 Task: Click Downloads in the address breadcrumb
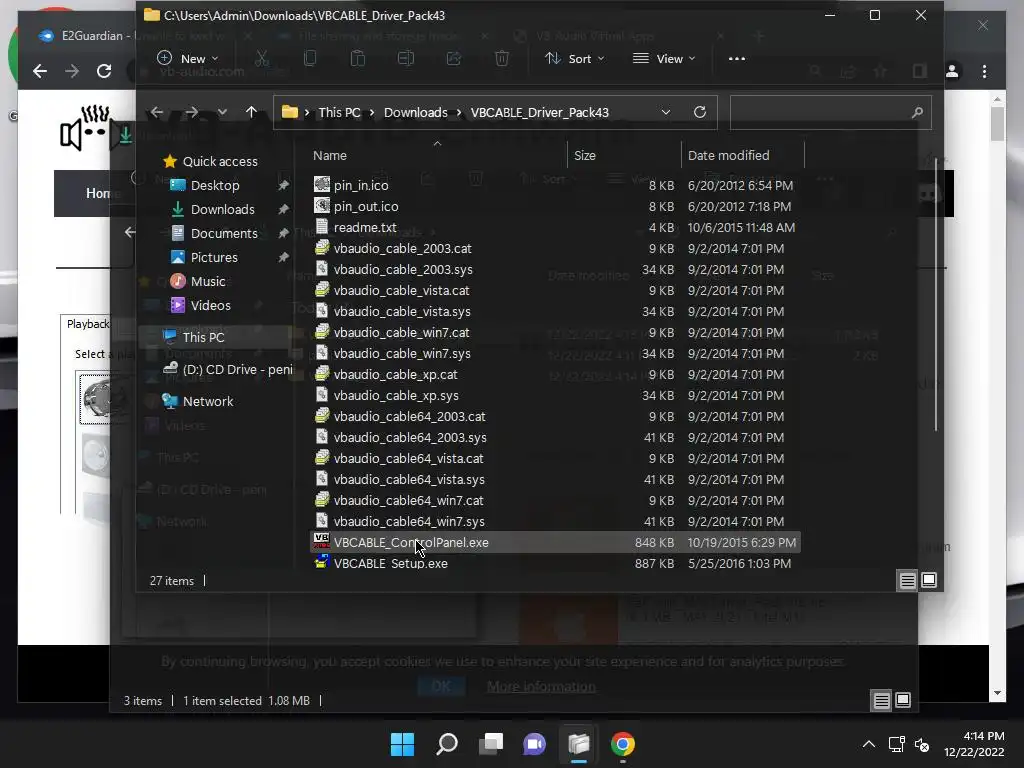coord(415,112)
